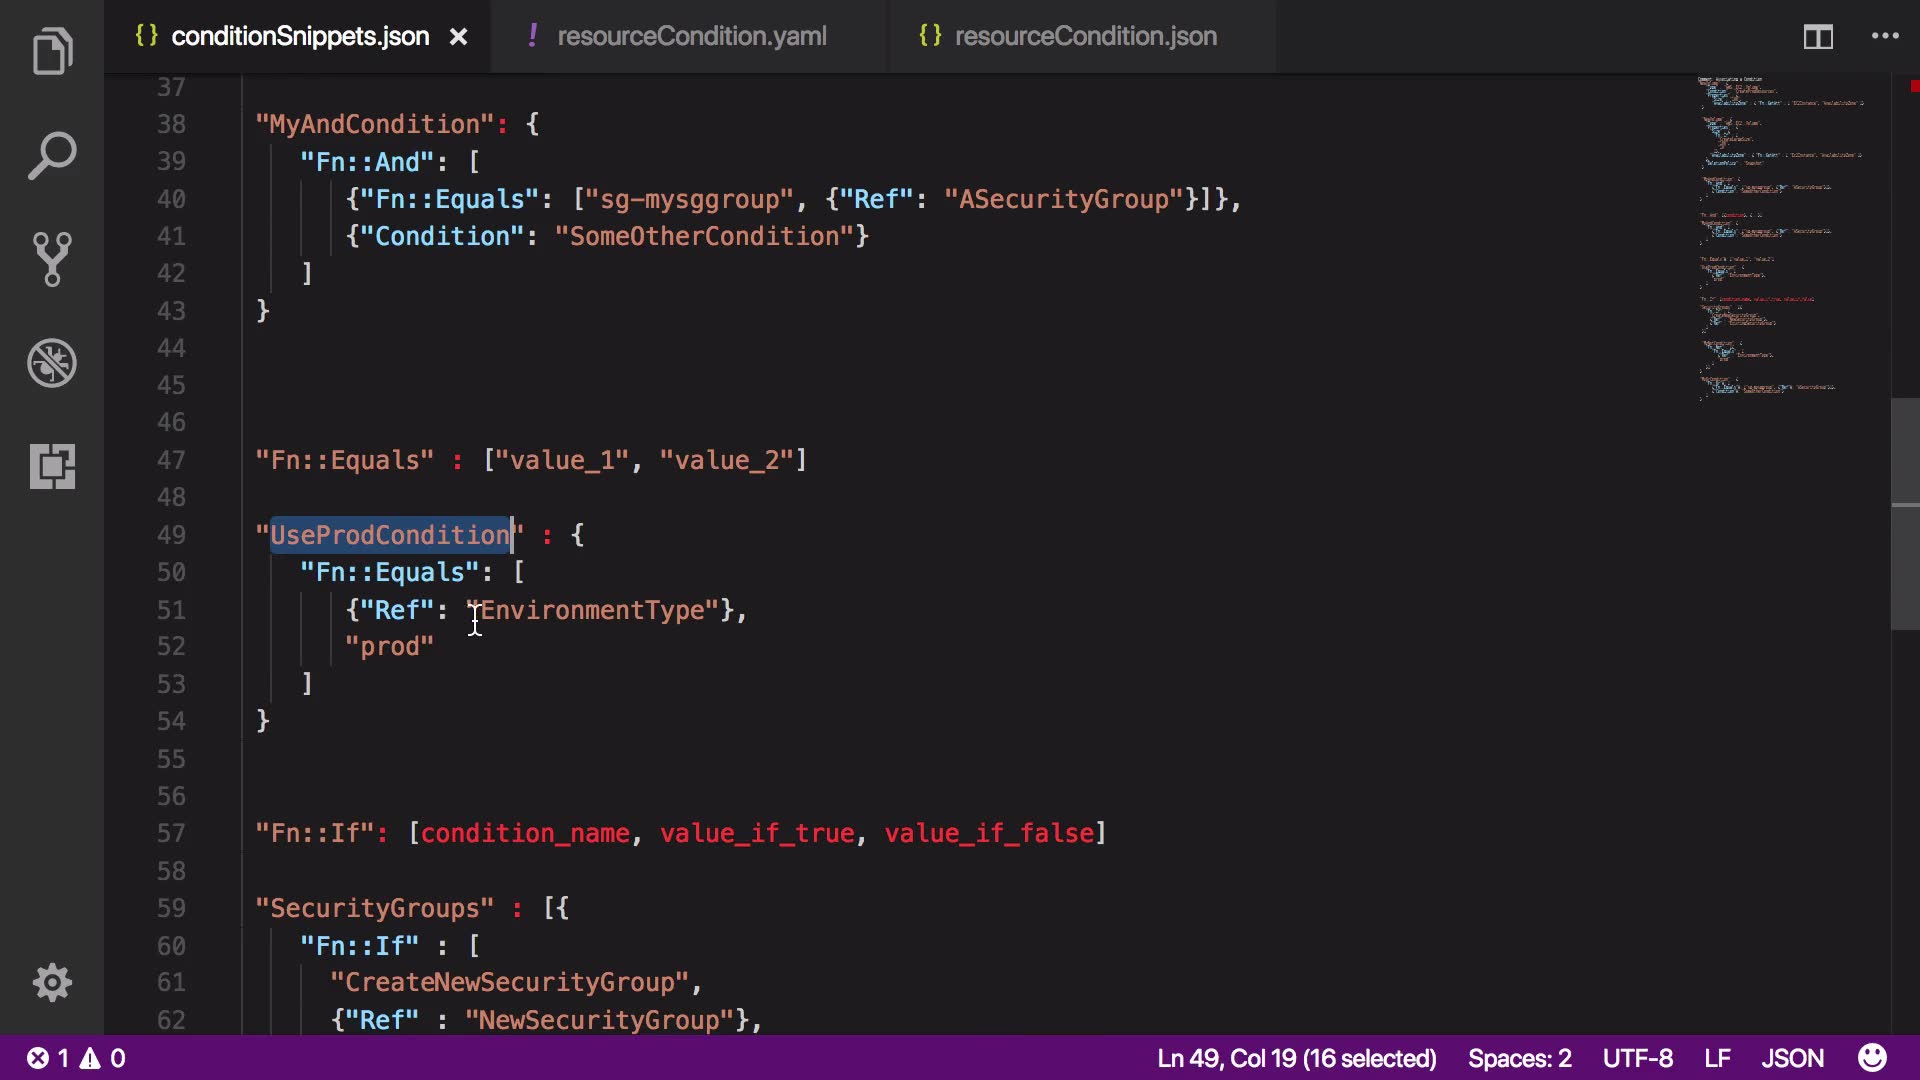Show errors and warnings in Problems panel
1920x1080 pixels.
(x=76, y=1058)
